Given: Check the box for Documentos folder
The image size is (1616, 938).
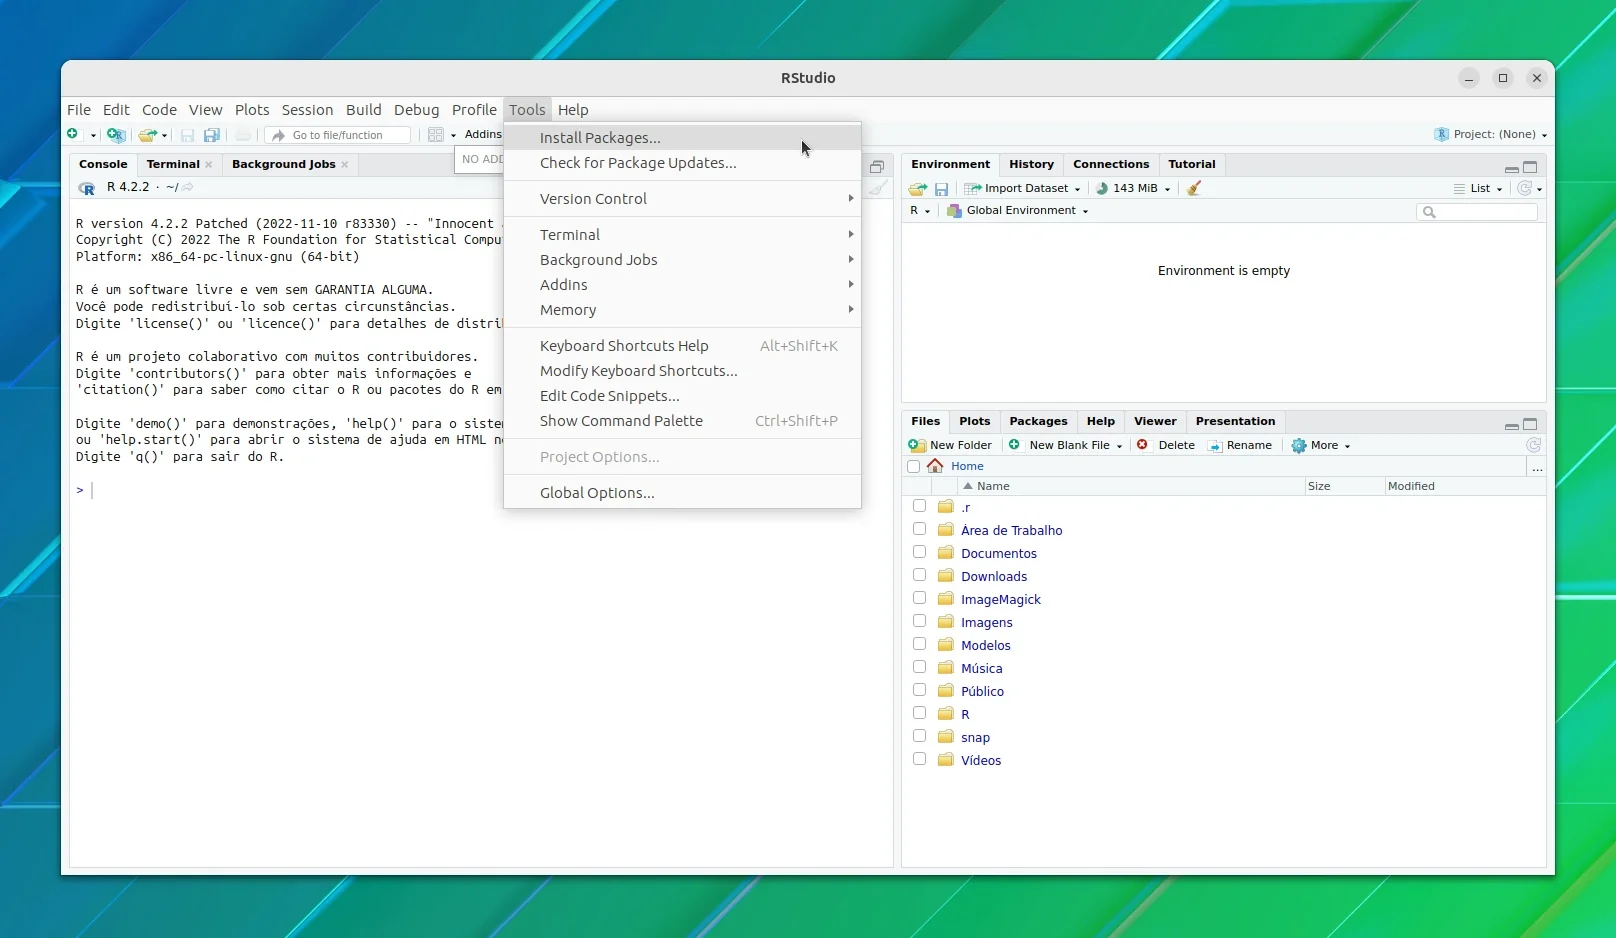Looking at the screenshot, I should (x=919, y=552).
